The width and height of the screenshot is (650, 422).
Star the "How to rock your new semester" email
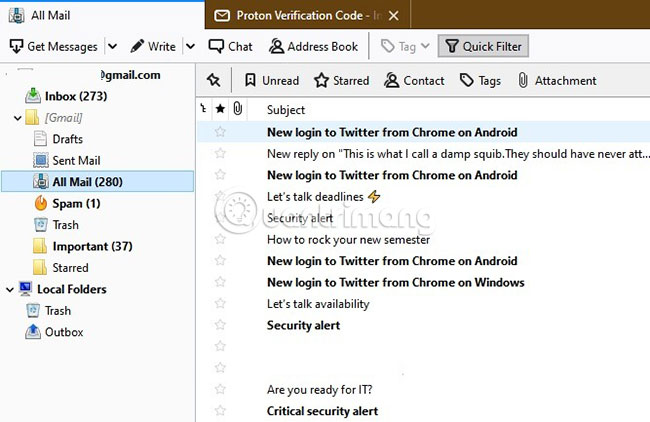pyautogui.click(x=220, y=239)
